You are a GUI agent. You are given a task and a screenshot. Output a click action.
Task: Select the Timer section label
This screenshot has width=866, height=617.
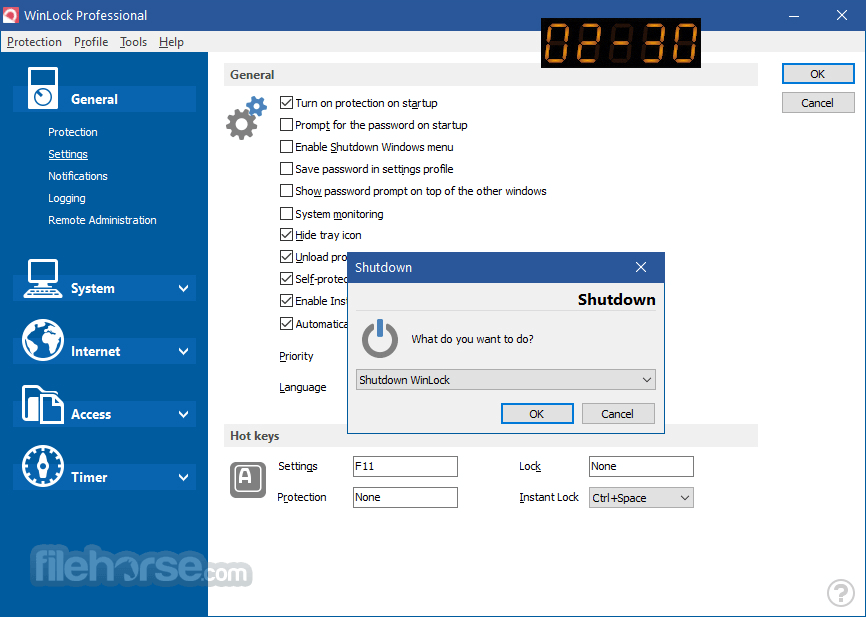pyautogui.click(x=89, y=477)
